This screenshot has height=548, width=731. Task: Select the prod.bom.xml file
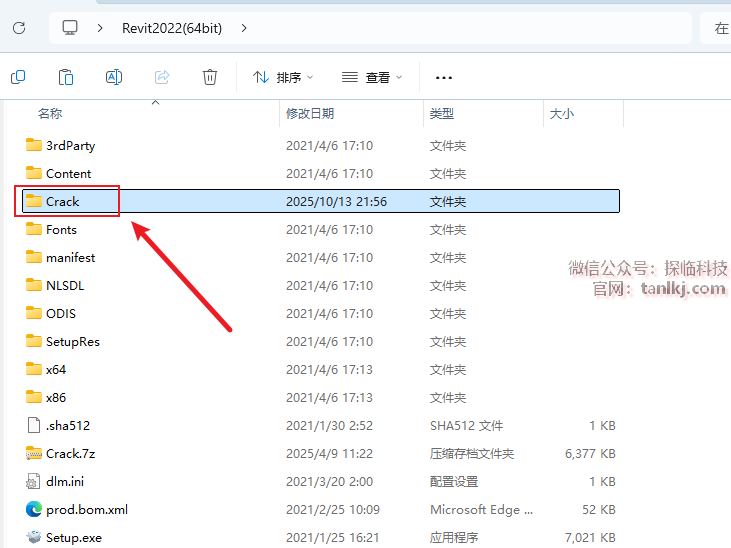point(86,509)
